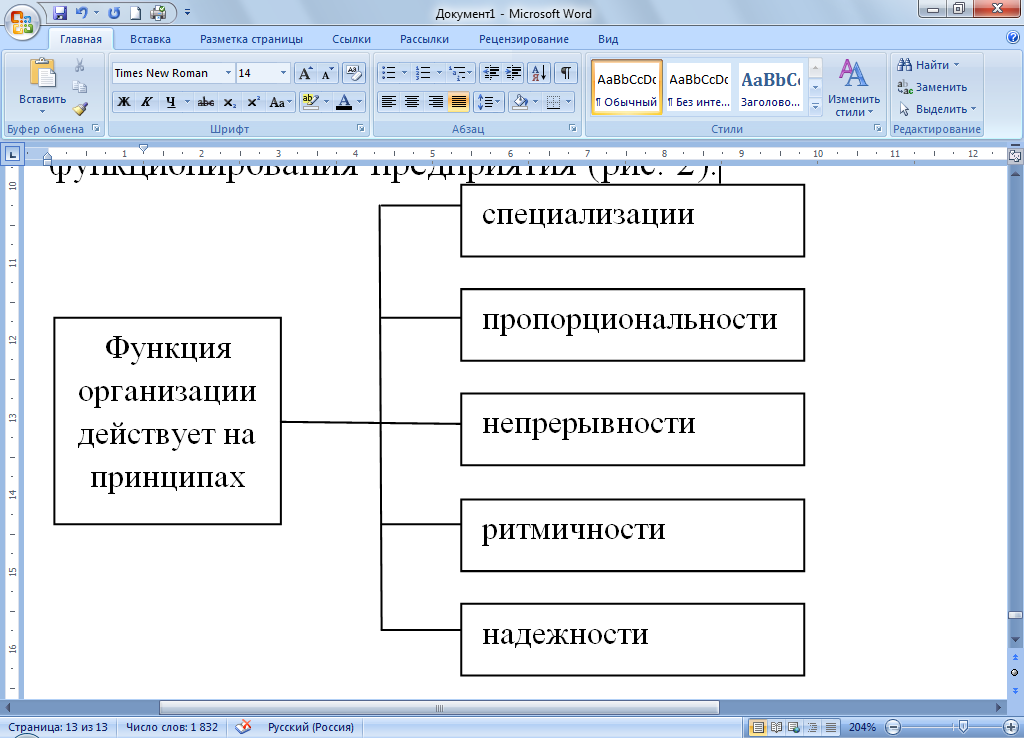The height and width of the screenshot is (738, 1024).
Task: Click the strikethrough icon
Action: (x=206, y=101)
